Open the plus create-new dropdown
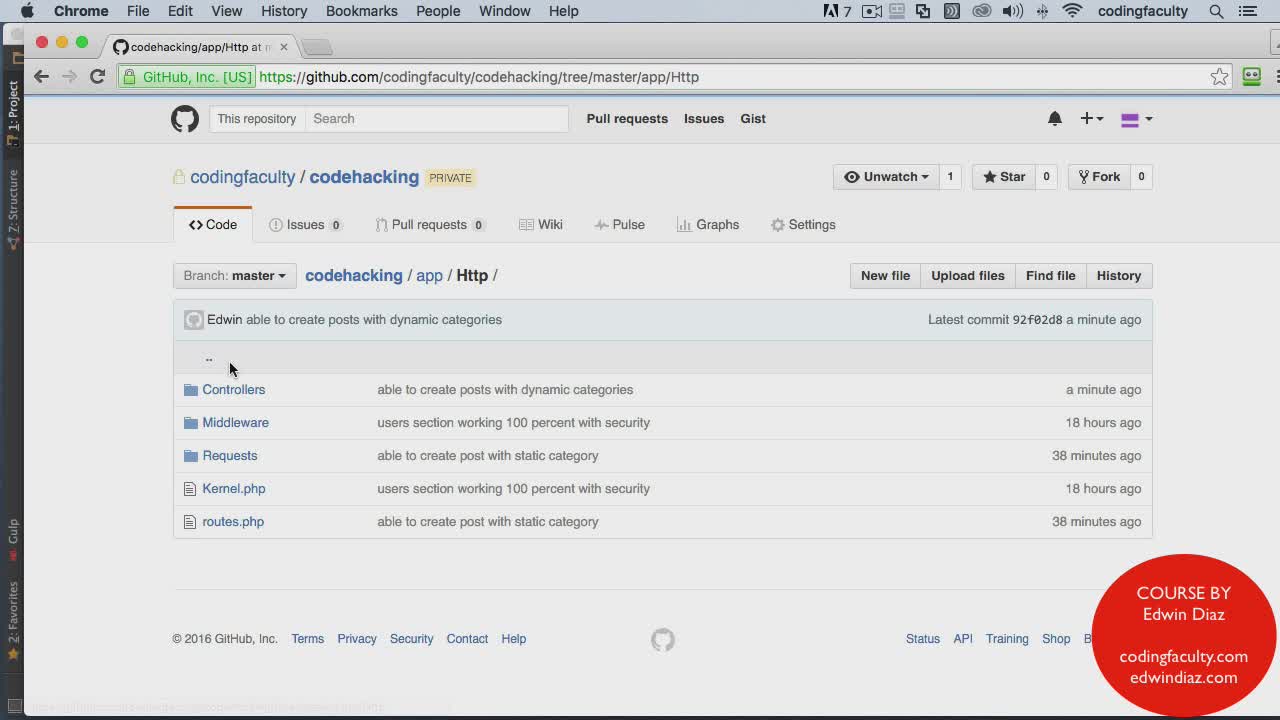Viewport: 1280px width, 720px height. pos(1092,119)
